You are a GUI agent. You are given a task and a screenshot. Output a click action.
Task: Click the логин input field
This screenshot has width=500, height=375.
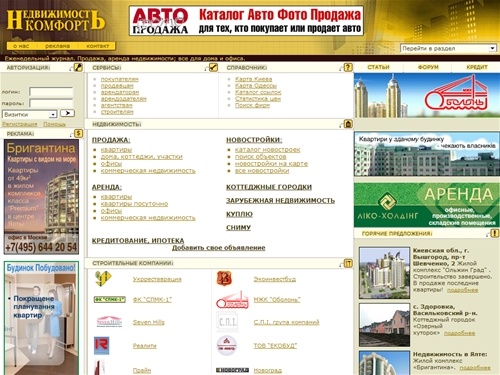pyautogui.click(x=51, y=92)
